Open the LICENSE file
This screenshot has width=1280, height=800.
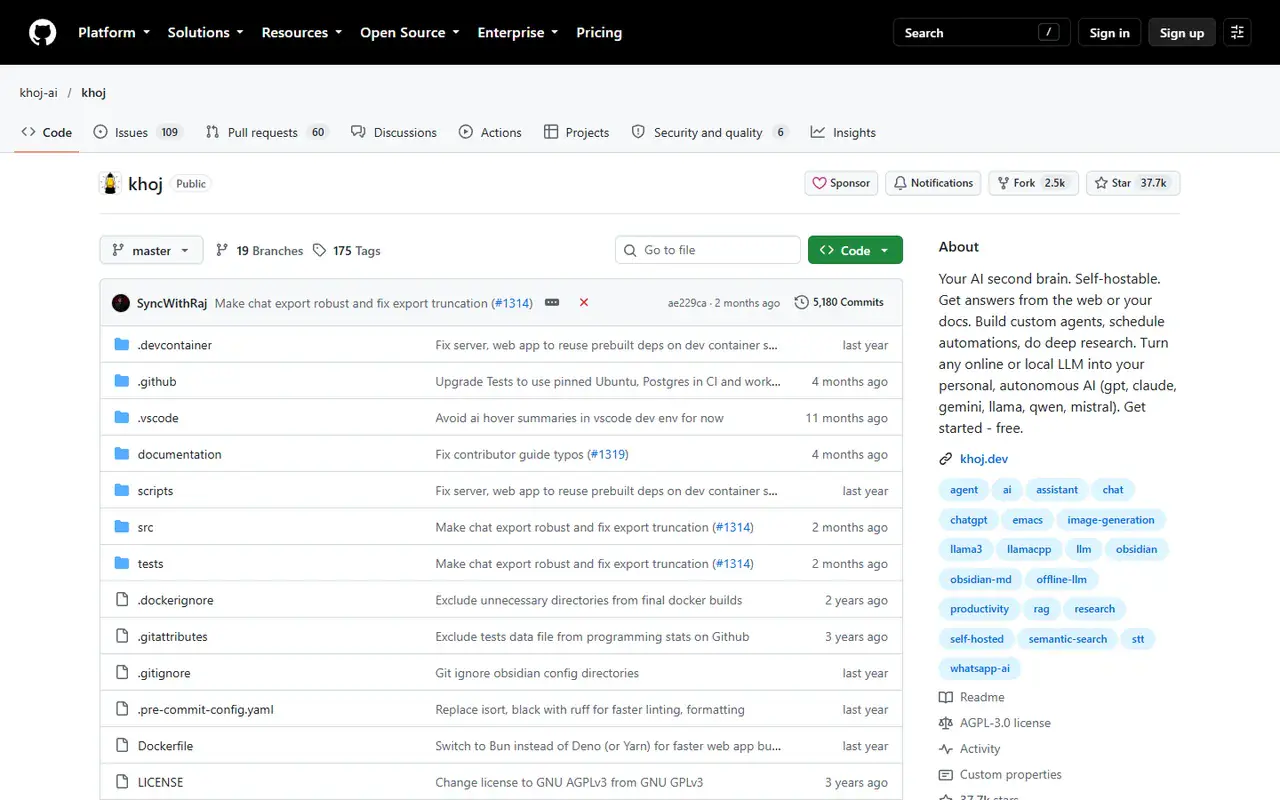[x=161, y=782]
